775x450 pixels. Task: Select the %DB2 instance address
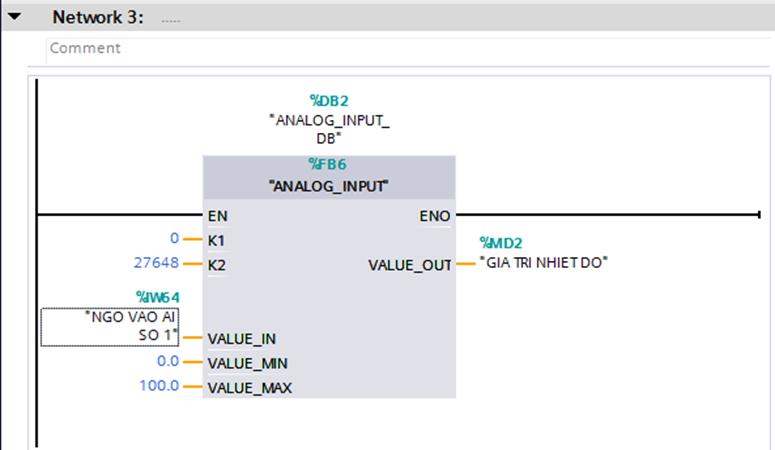[329, 100]
